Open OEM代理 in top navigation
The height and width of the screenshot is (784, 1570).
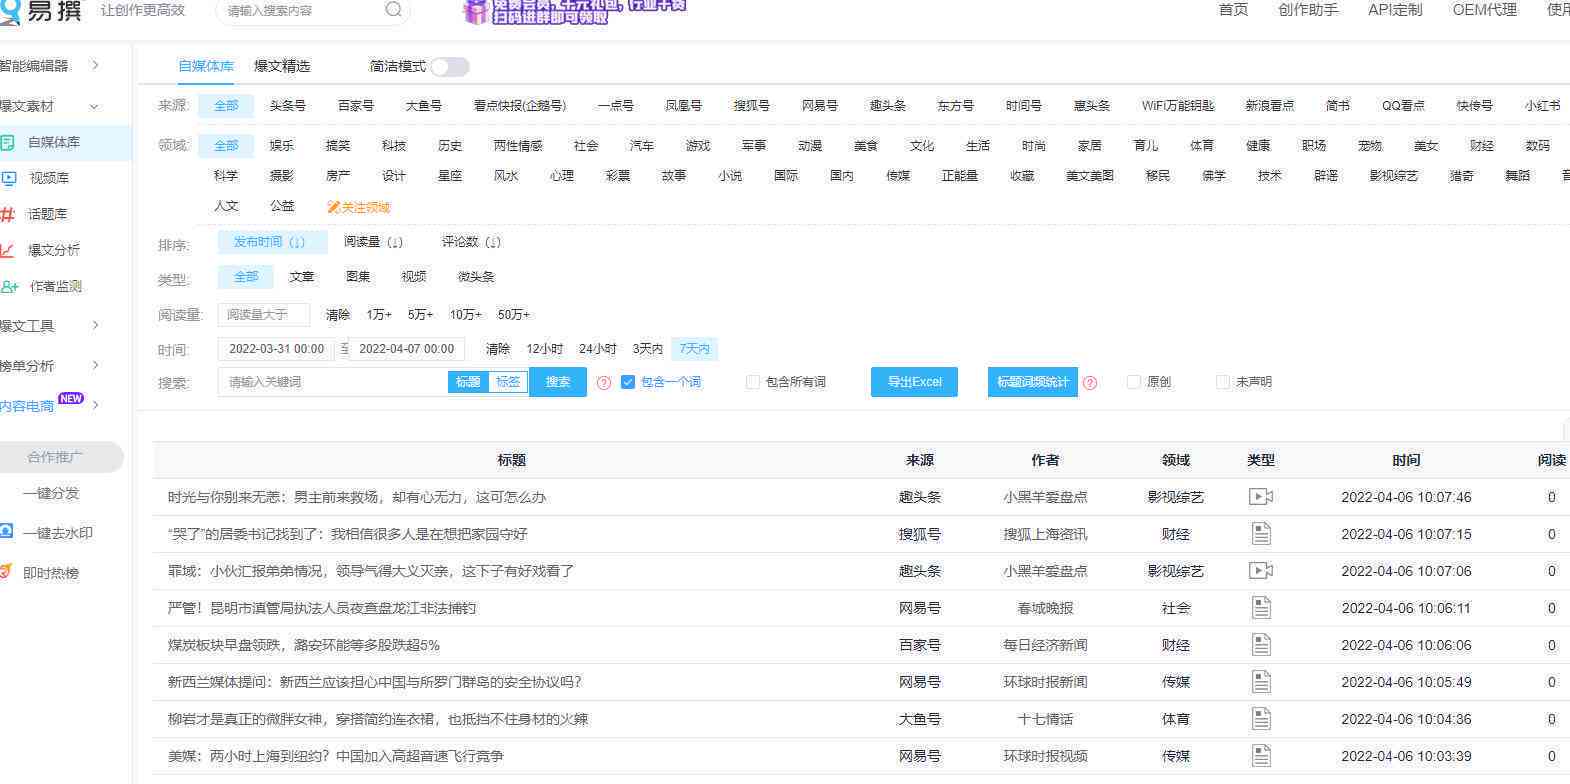[1485, 10]
